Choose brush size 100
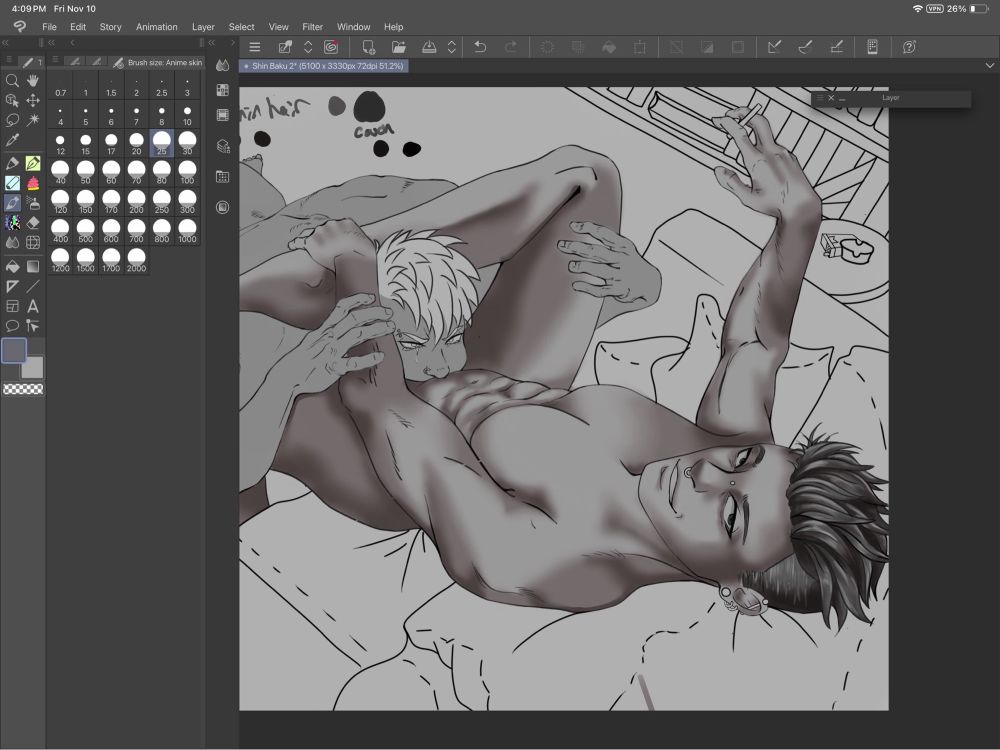 point(187,173)
